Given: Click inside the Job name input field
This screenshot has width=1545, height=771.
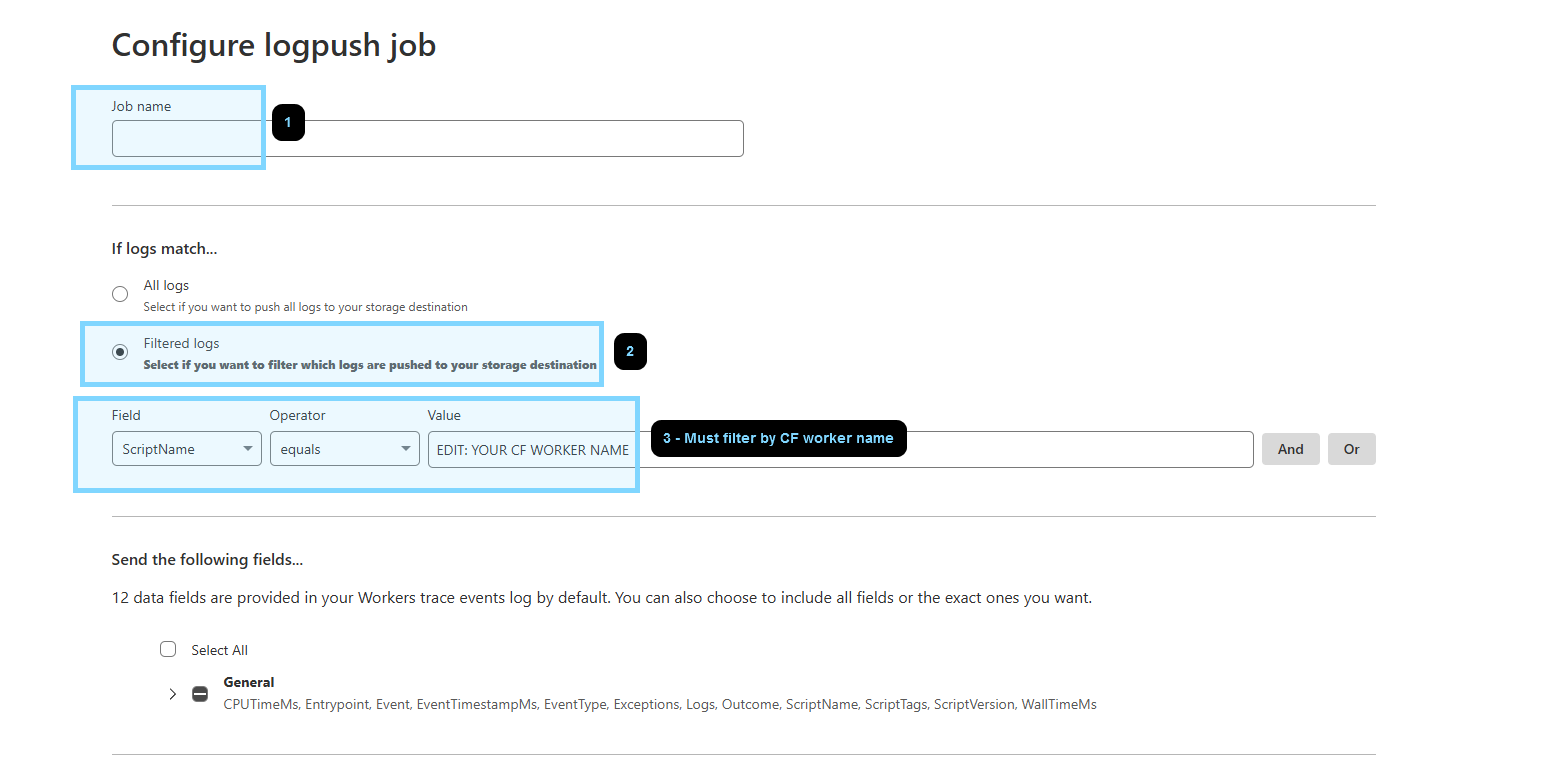Looking at the screenshot, I should point(186,138).
